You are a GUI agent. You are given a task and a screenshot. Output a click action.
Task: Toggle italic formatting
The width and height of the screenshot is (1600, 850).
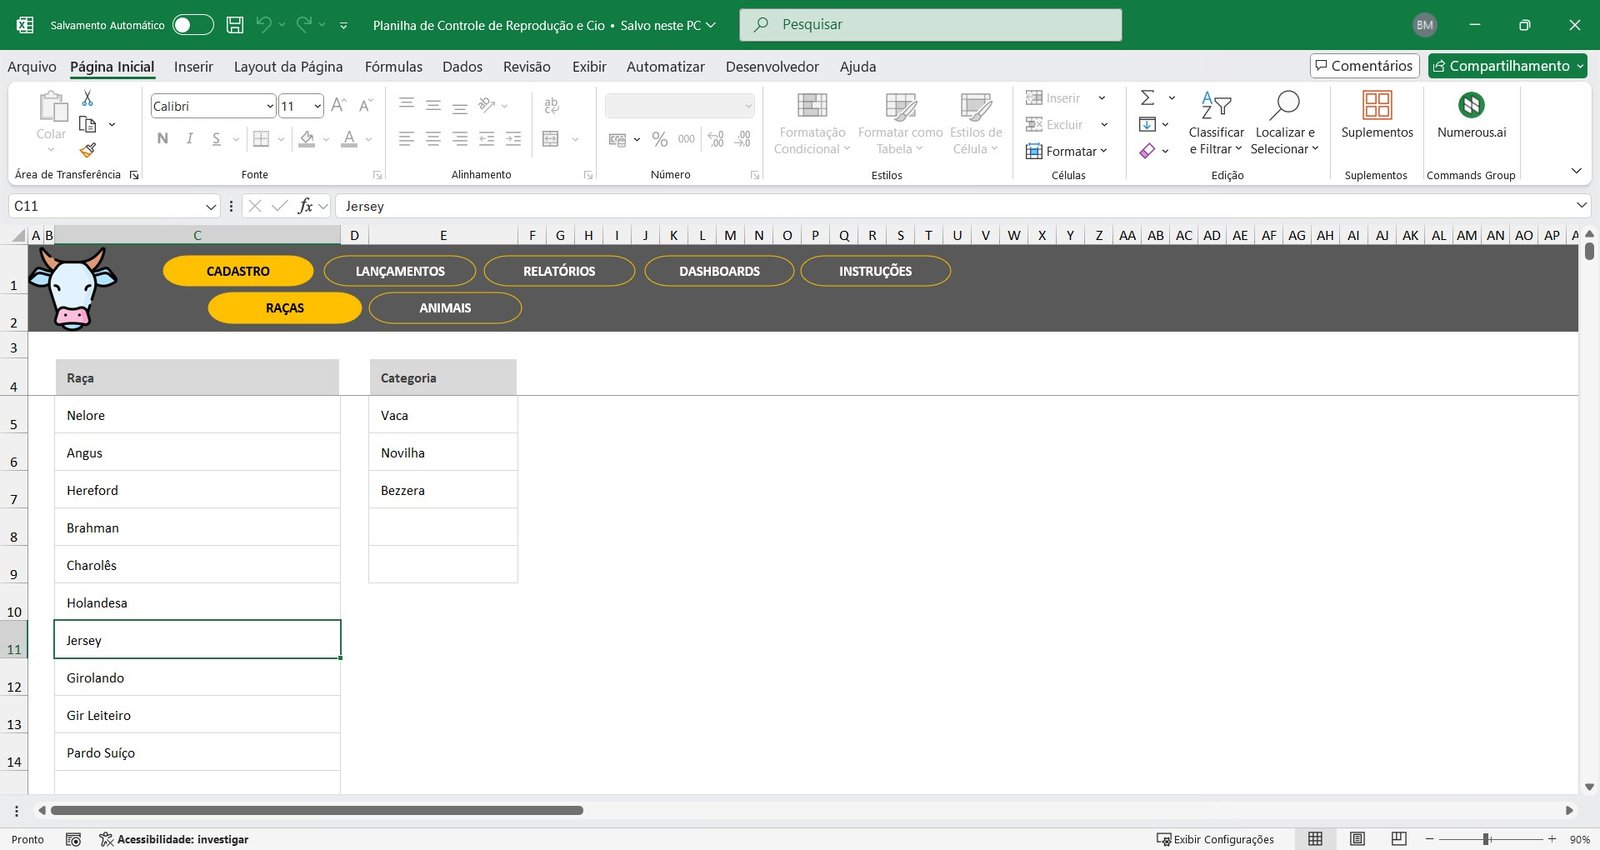tap(189, 139)
